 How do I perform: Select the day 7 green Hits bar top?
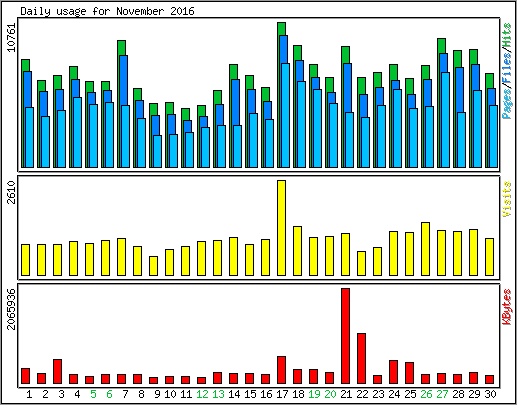tap(121, 48)
